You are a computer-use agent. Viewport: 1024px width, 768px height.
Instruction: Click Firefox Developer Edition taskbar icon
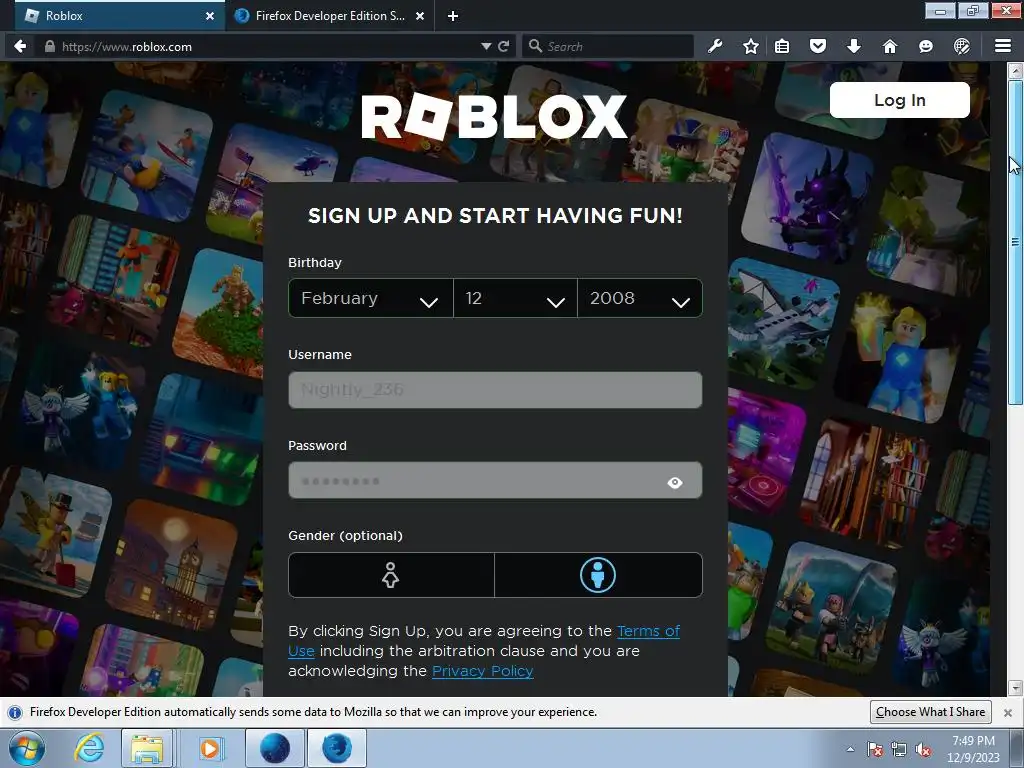tap(336, 748)
